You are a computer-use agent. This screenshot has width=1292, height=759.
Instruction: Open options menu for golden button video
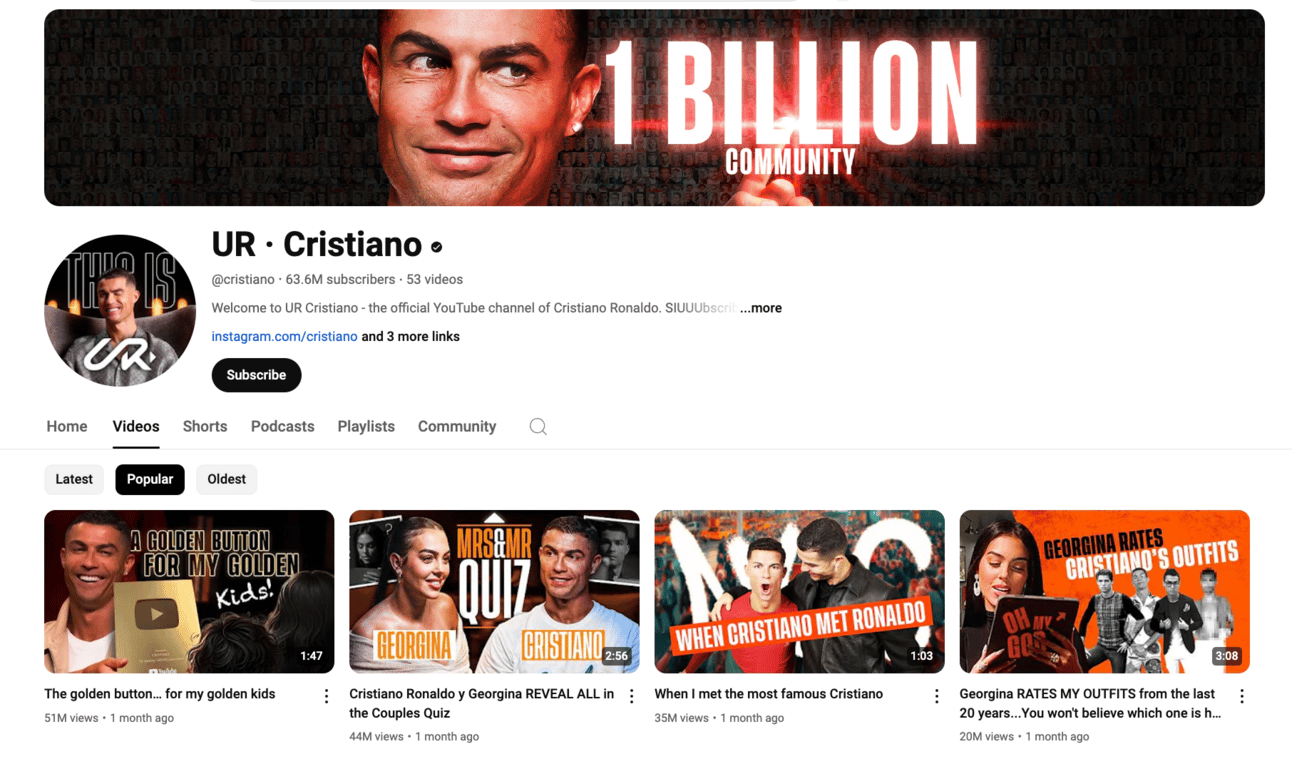pyautogui.click(x=326, y=696)
